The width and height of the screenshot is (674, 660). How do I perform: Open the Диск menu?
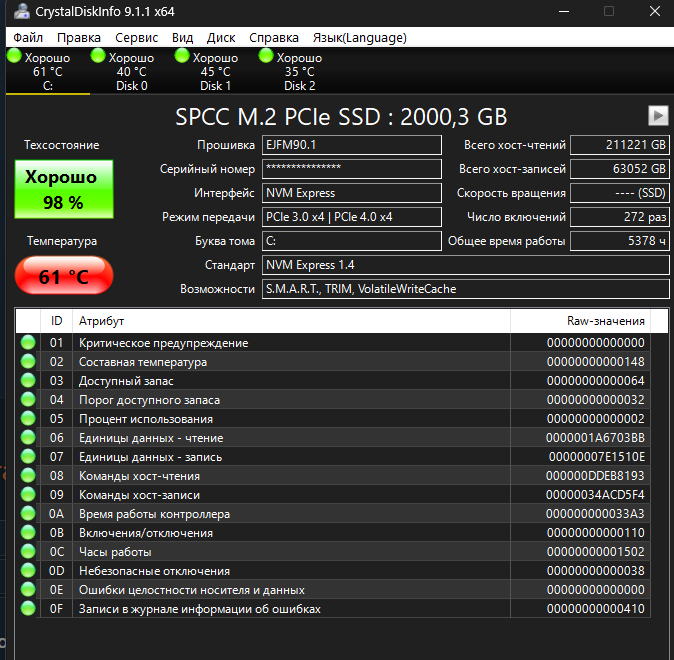[221, 38]
